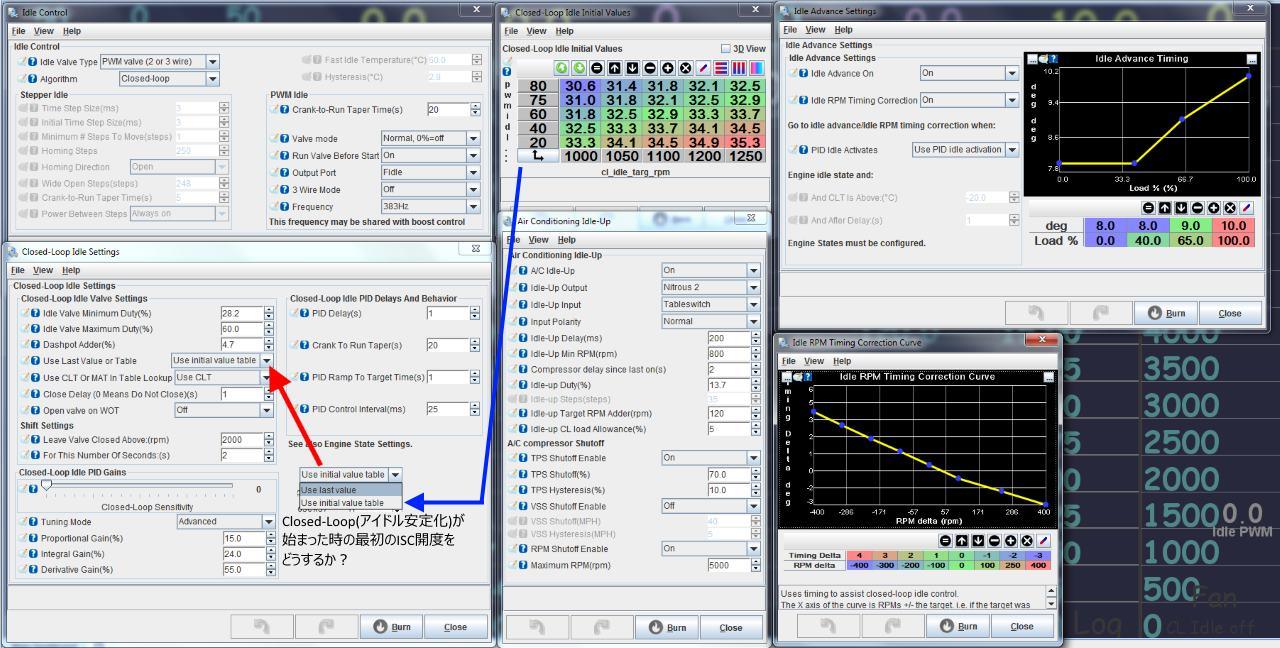Open the A/C Idle-Up dropdown
Screen dimensions: 1280x648
[754, 270]
